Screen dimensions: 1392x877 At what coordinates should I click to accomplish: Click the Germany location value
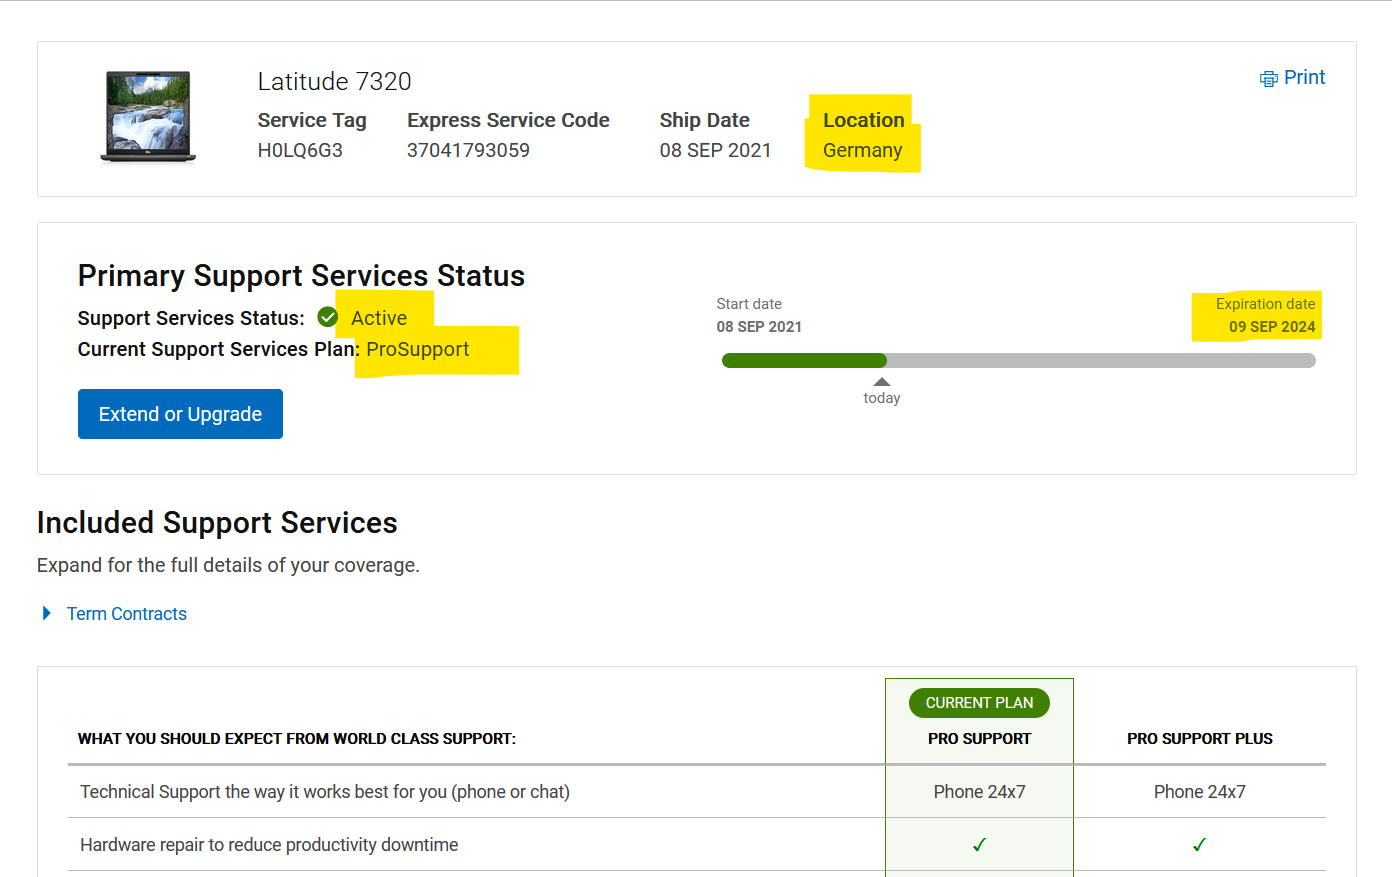[862, 150]
